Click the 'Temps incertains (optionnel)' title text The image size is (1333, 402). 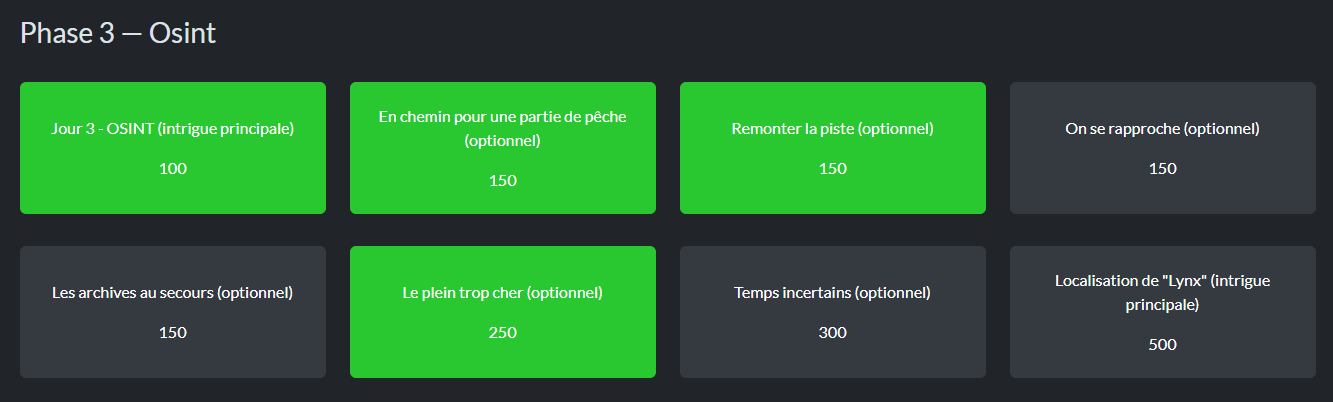833,293
